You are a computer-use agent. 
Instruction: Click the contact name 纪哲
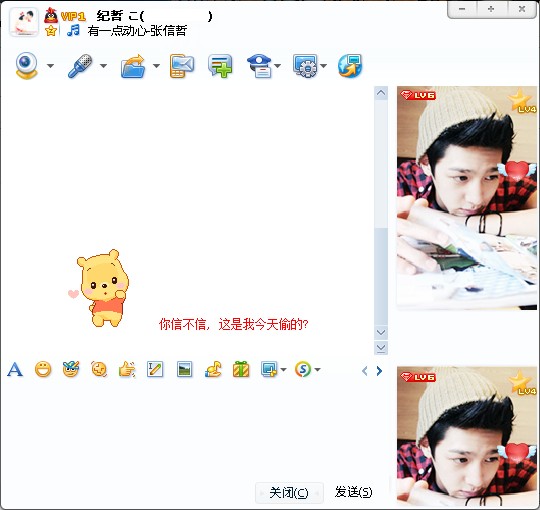pos(110,16)
